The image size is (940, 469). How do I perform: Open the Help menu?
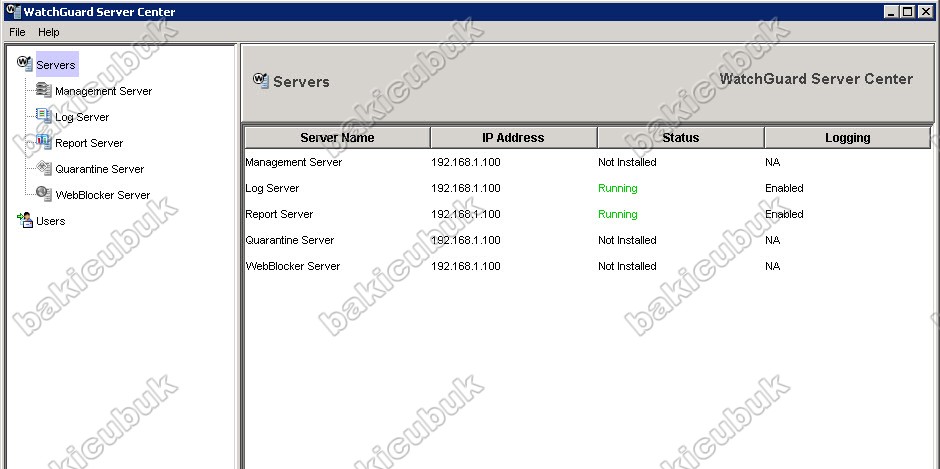click(x=49, y=32)
